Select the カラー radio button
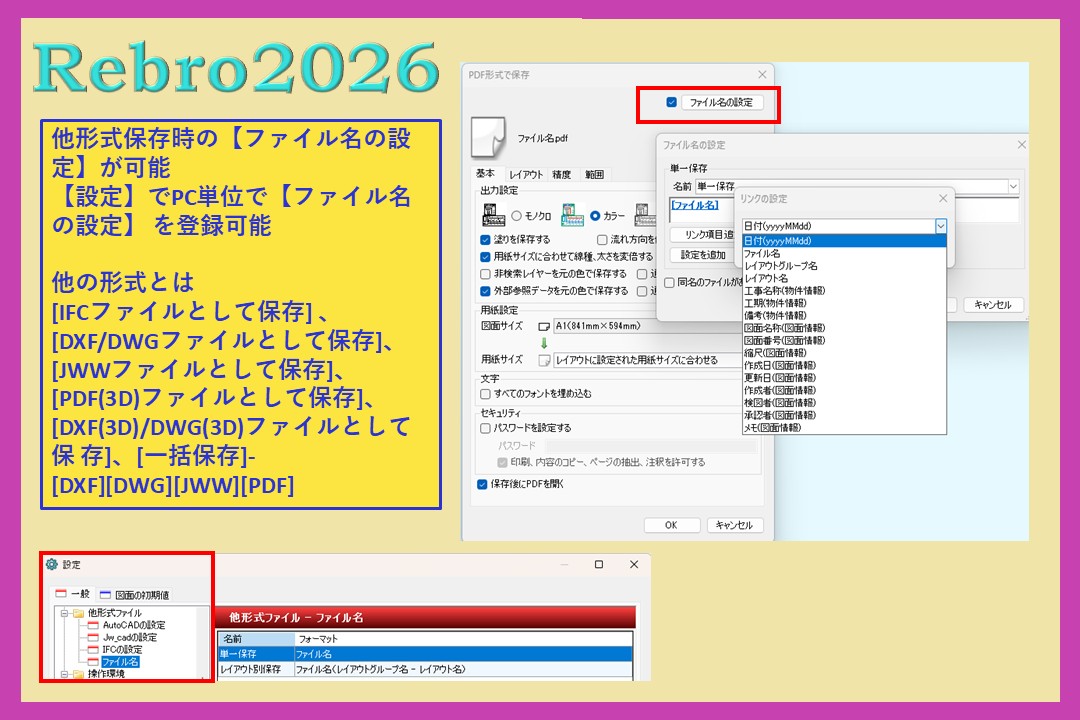This screenshot has height=720, width=1080. point(595,216)
